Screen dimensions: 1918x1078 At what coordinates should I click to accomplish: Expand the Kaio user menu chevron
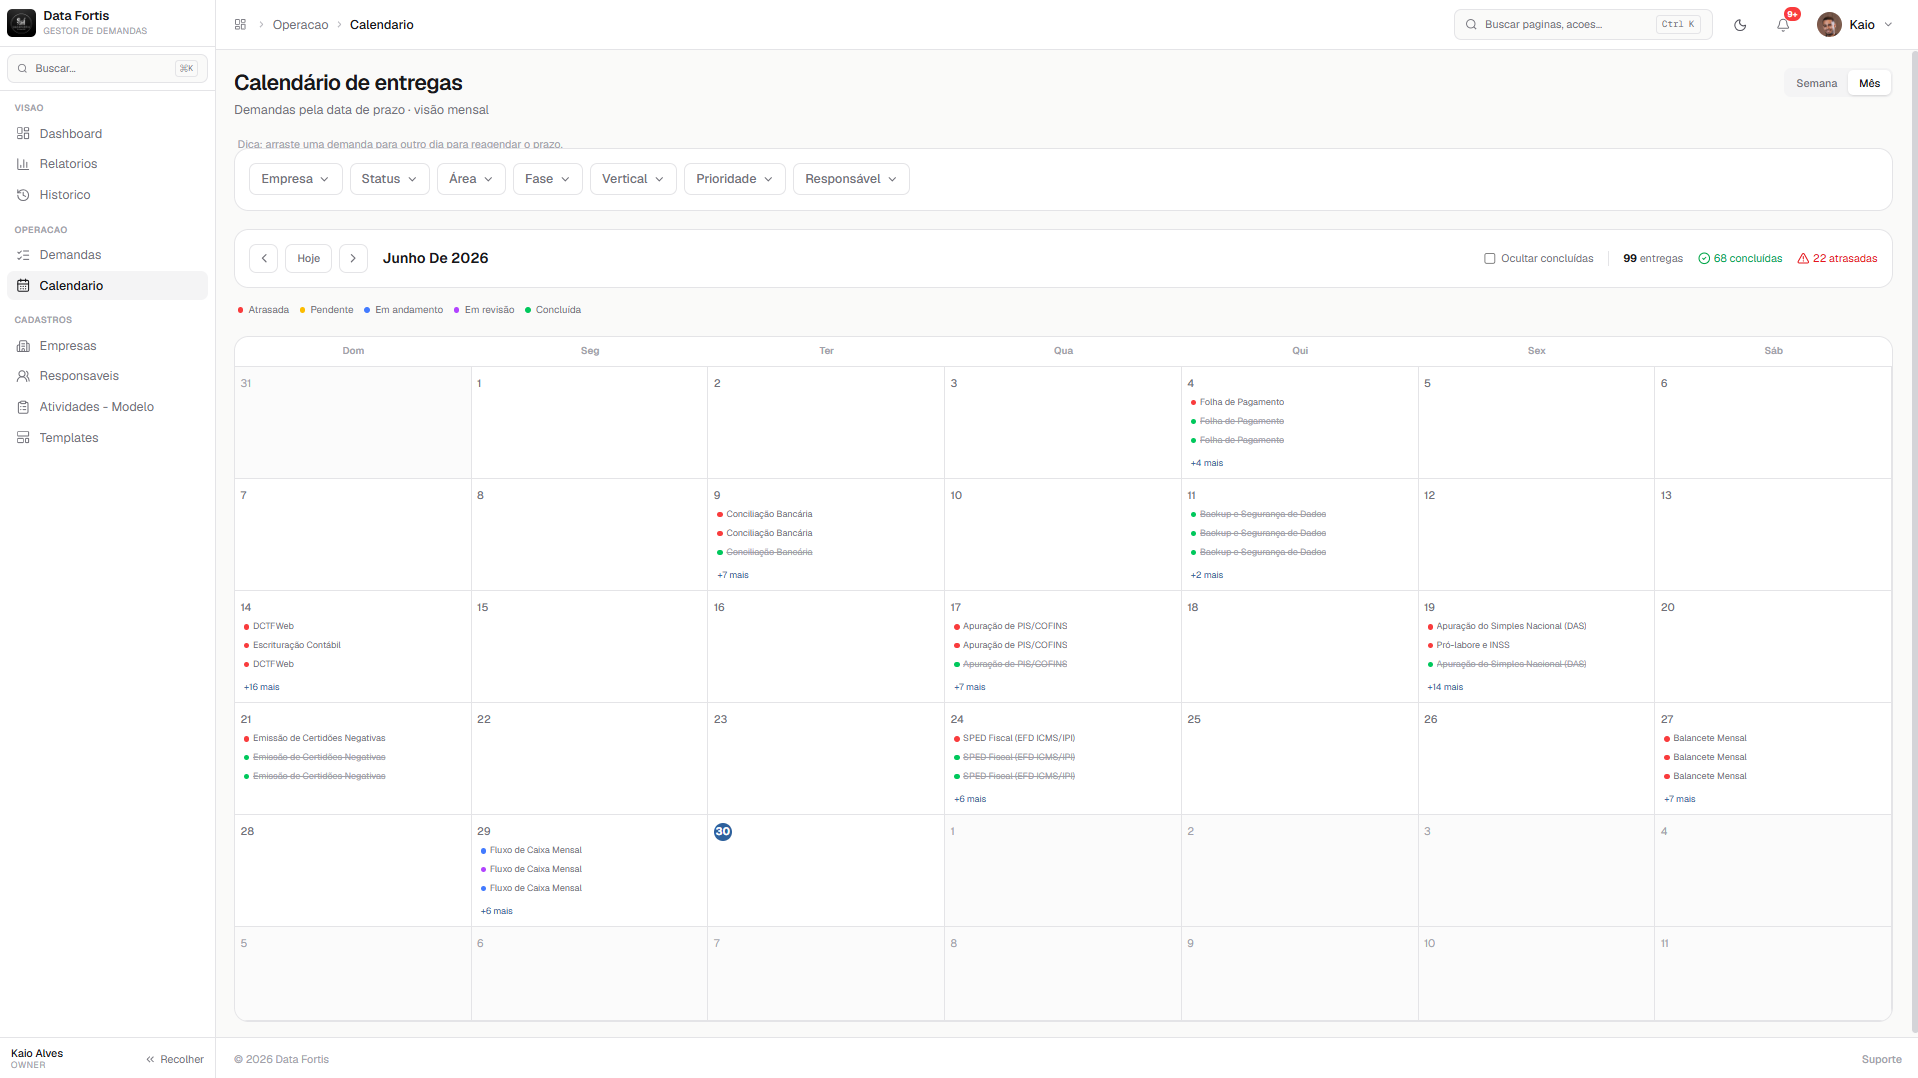click(x=1888, y=25)
